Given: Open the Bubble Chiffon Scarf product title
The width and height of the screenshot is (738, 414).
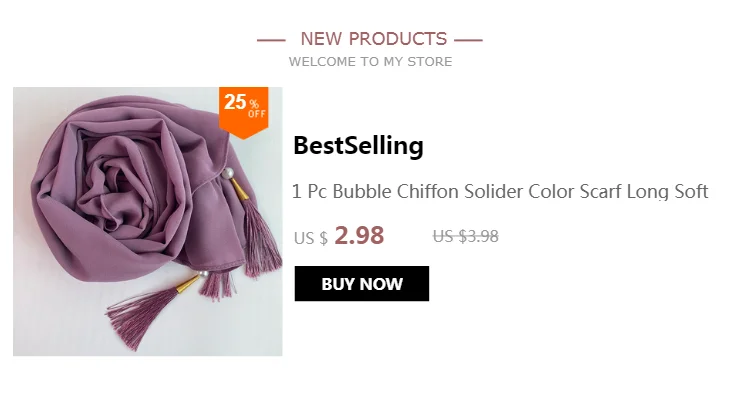Looking at the screenshot, I should point(500,192).
